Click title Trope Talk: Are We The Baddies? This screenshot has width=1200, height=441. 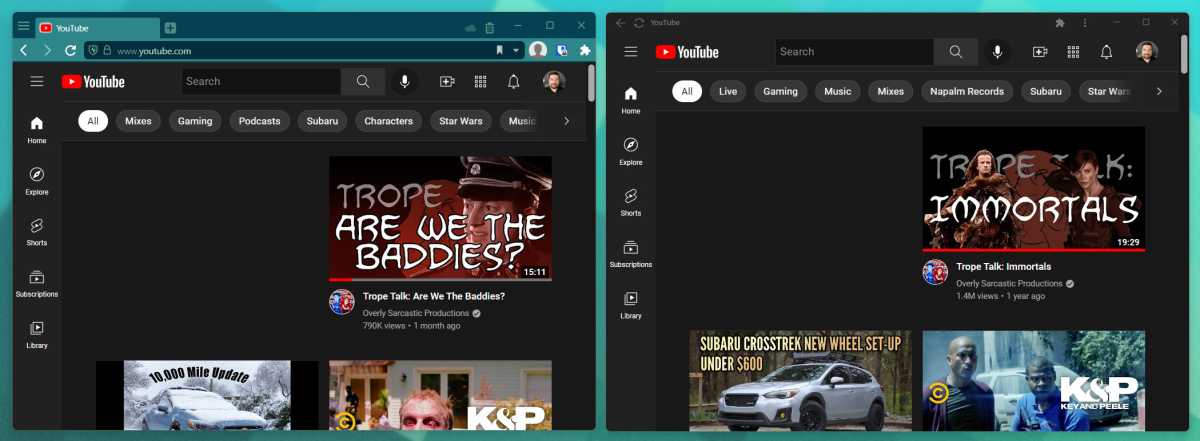coord(434,296)
